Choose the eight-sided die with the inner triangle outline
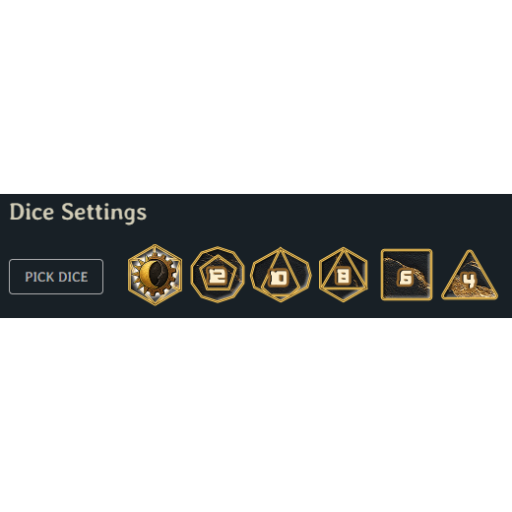Viewport: 512px width, 512px height. [343, 275]
